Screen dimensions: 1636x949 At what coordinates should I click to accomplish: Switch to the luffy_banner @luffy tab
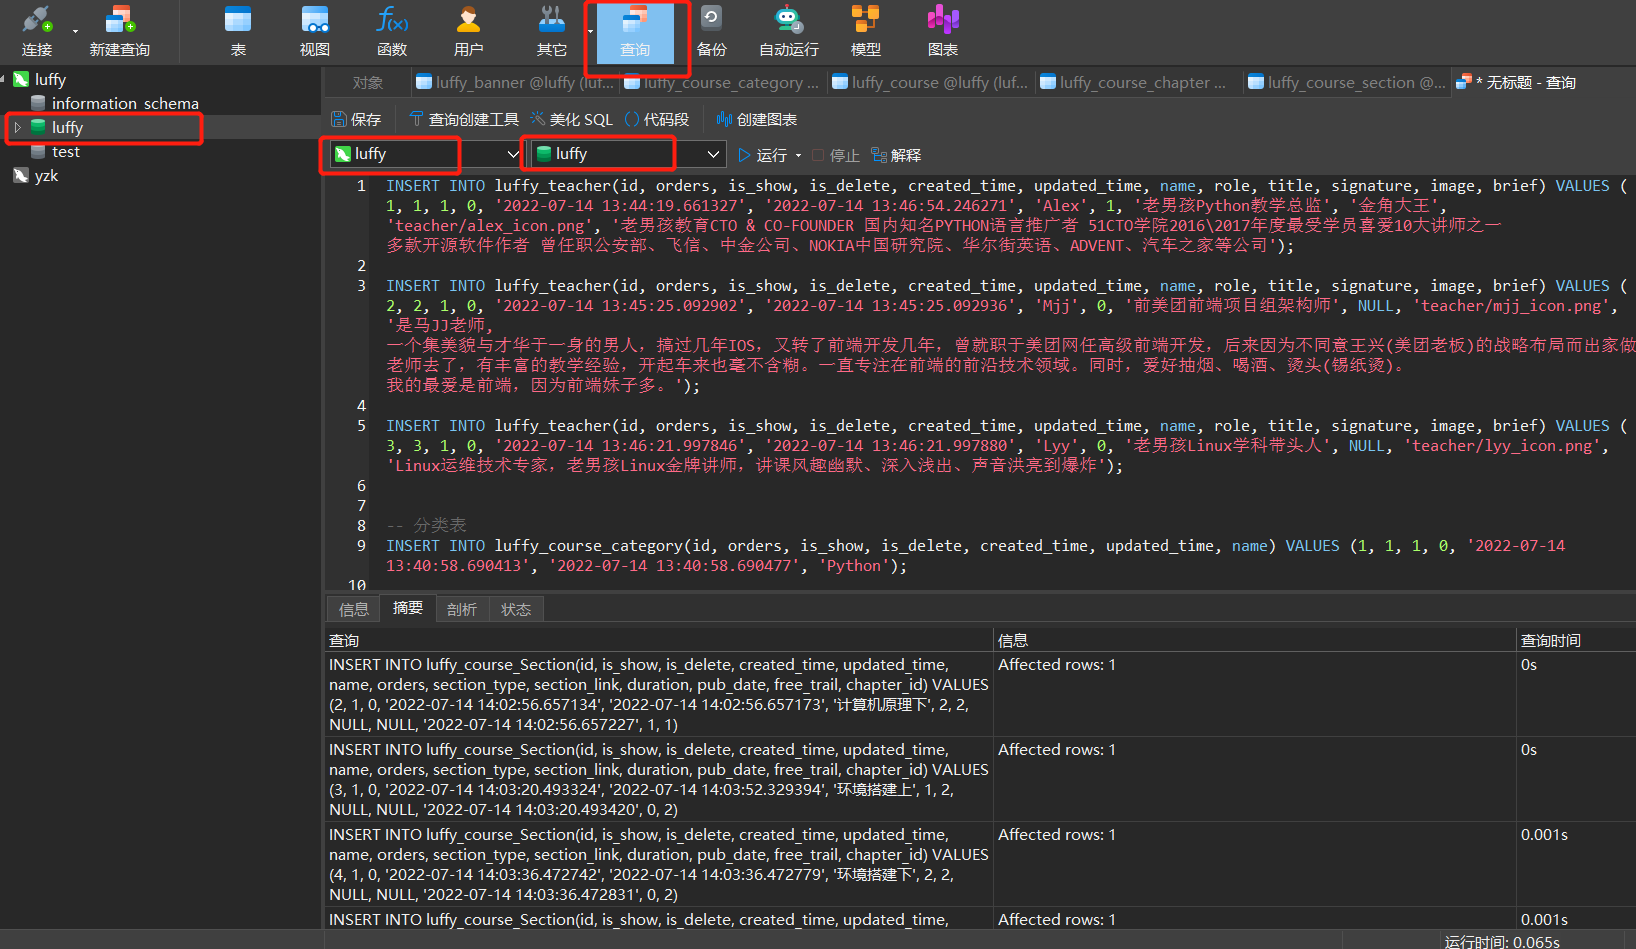tap(515, 82)
